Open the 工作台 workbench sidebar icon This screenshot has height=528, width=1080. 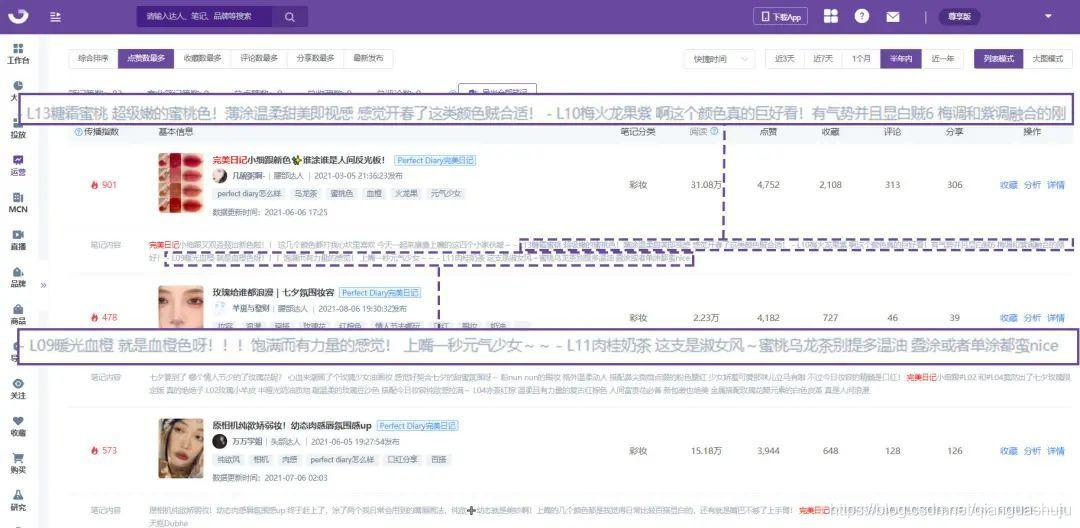coord(18,53)
